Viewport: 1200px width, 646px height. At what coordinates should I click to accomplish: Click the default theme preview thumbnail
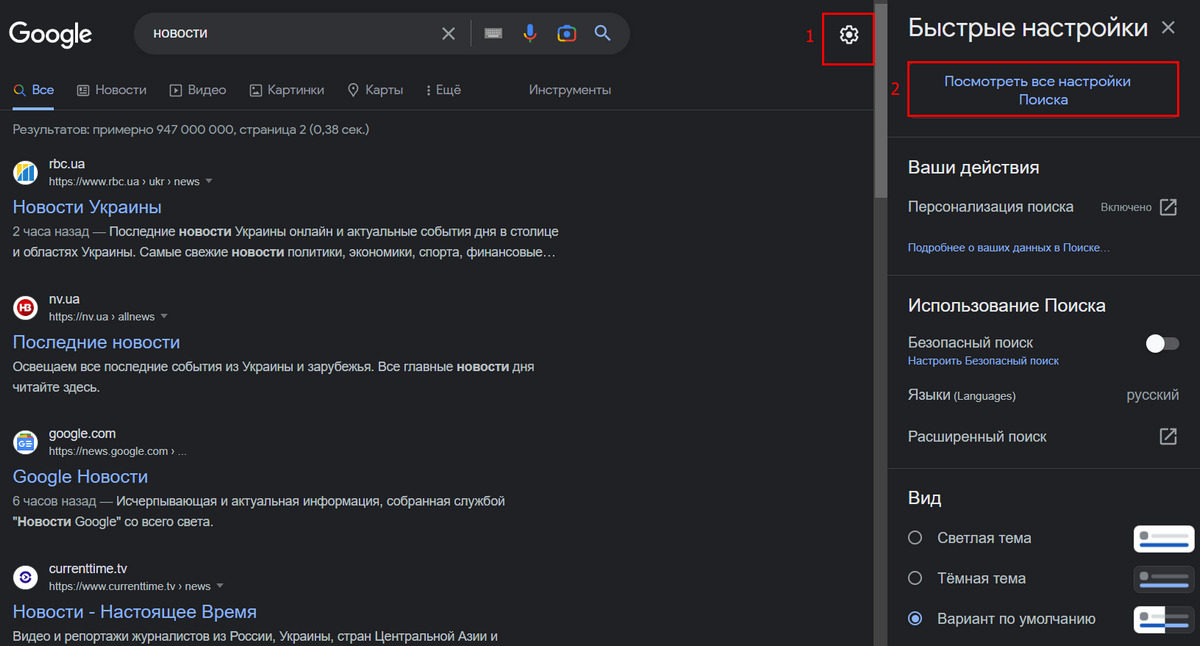[1164, 619]
